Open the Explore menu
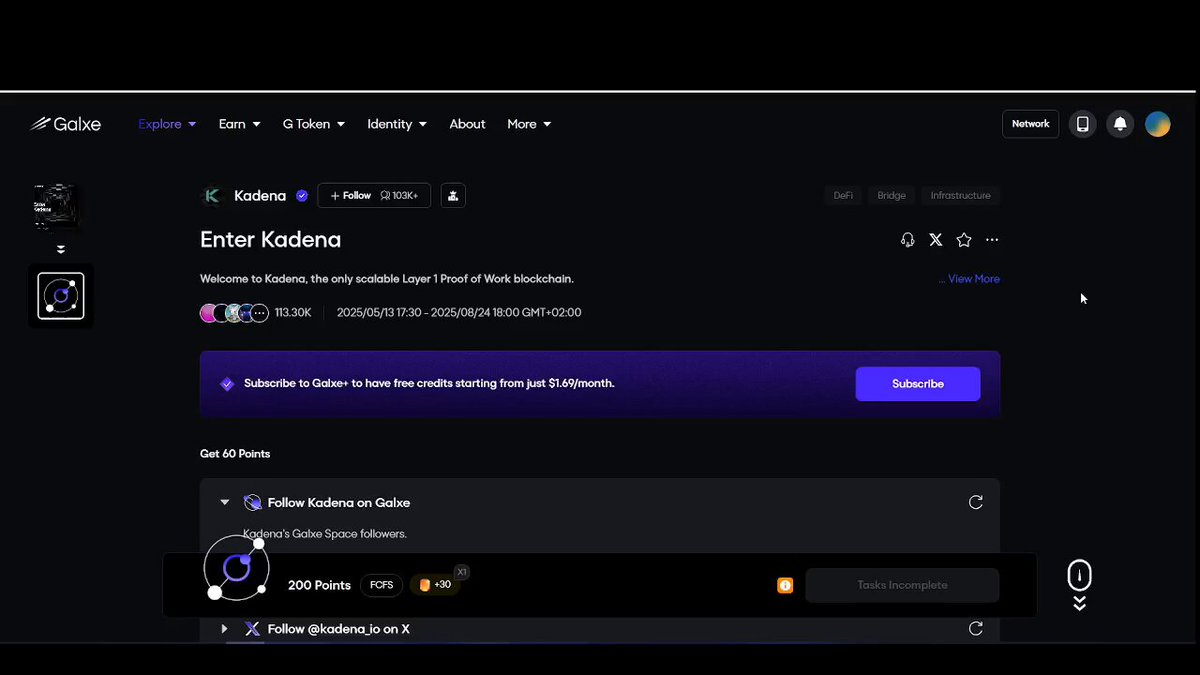 (x=167, y=124)
